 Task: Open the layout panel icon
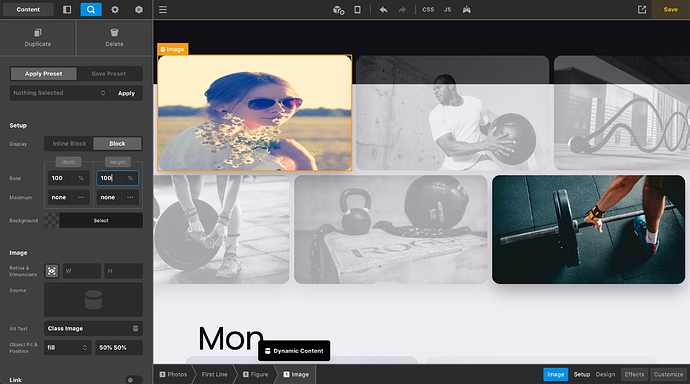coord(67,9)
